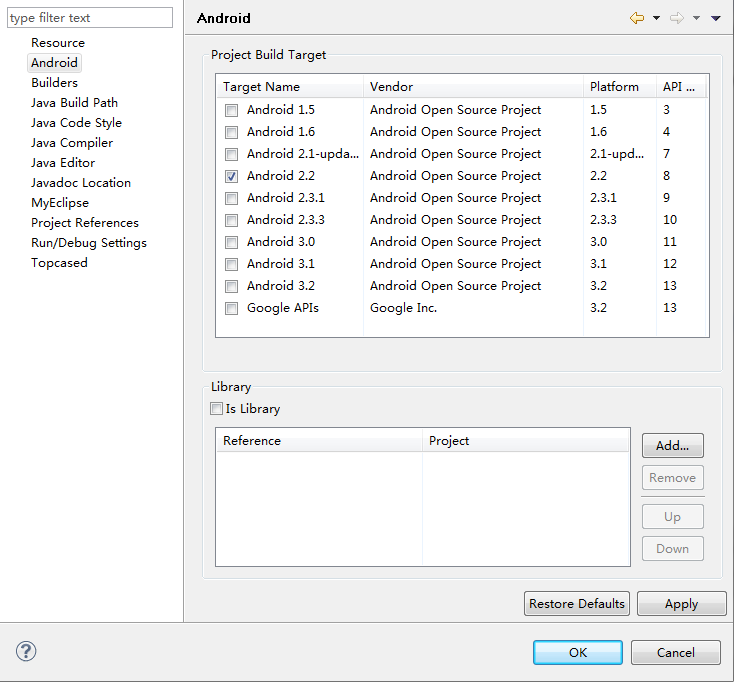Click API level 11 cell
The width and height of the screenshot is (734, 682).
coord(670,242)
